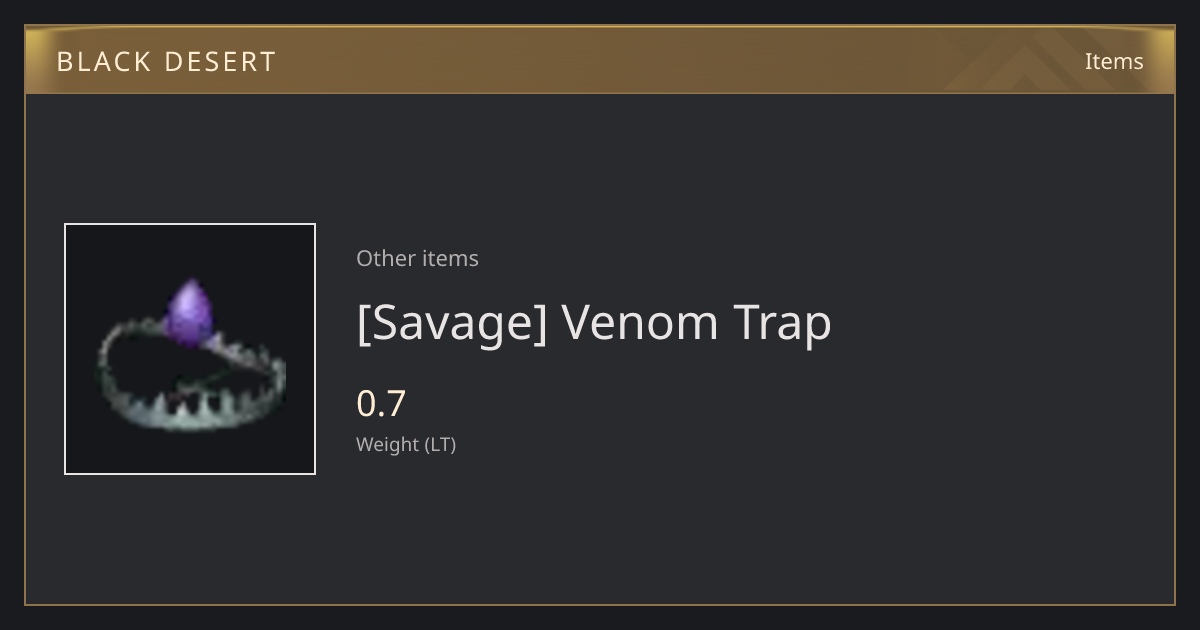
Task: Click the Weight (LT) label
Action: pos(406,445)
